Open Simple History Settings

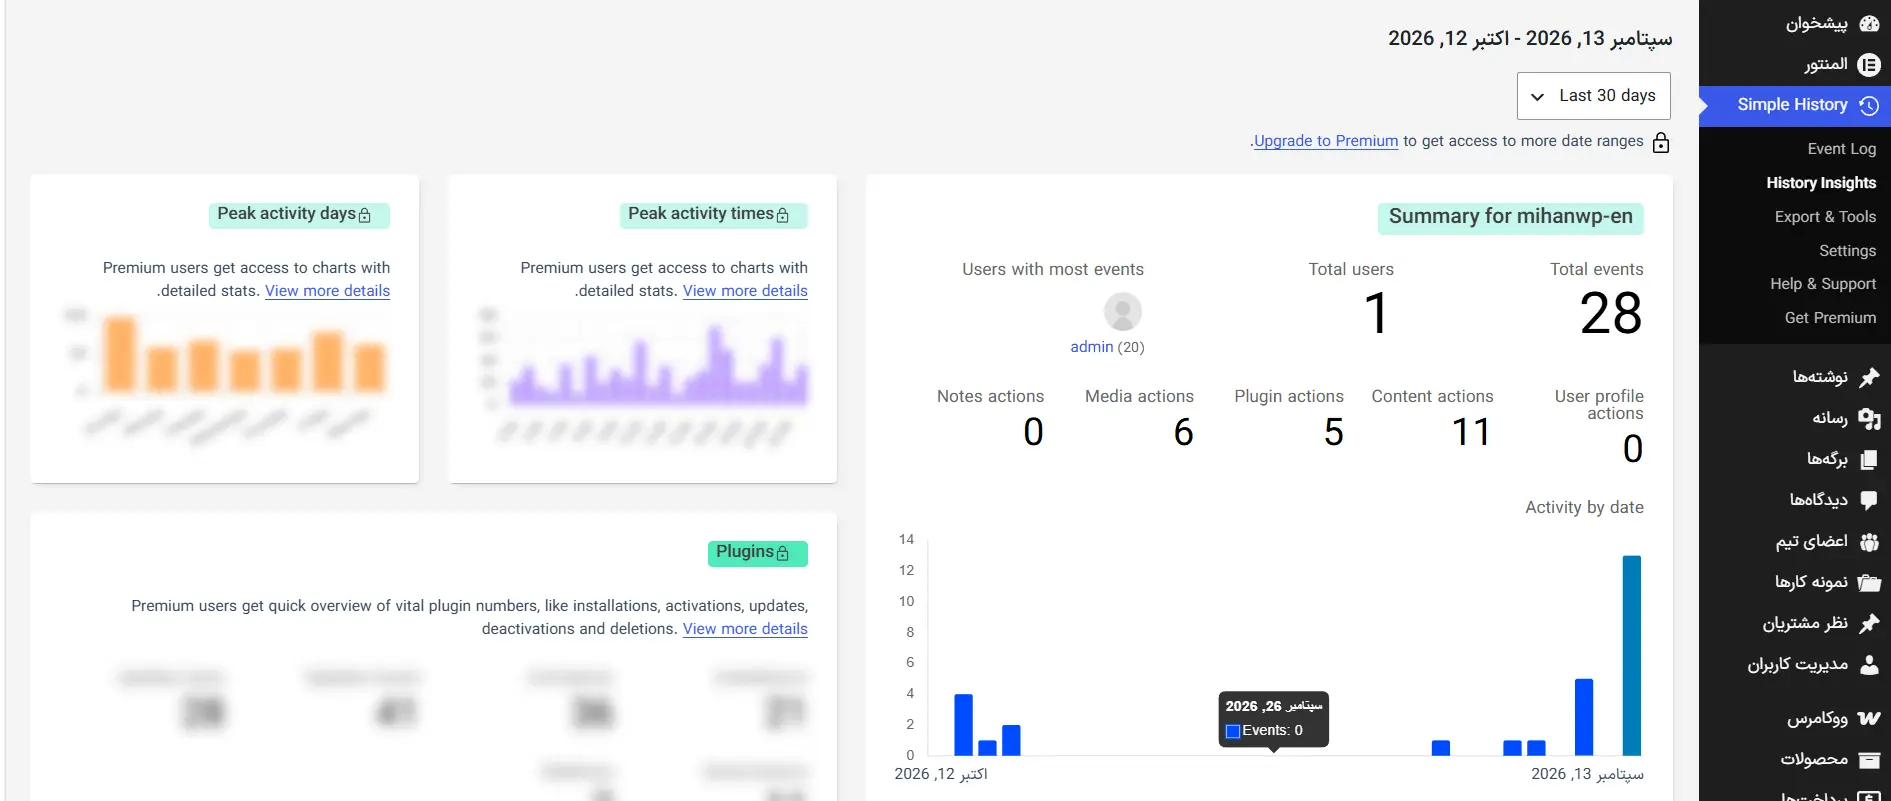point(1848,251)
